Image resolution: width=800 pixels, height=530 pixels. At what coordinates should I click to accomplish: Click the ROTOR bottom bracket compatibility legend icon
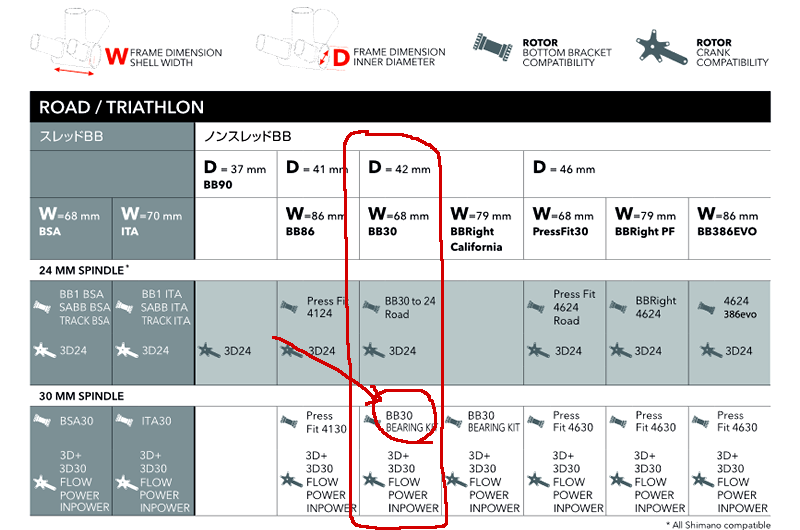[x=492, y=47]
